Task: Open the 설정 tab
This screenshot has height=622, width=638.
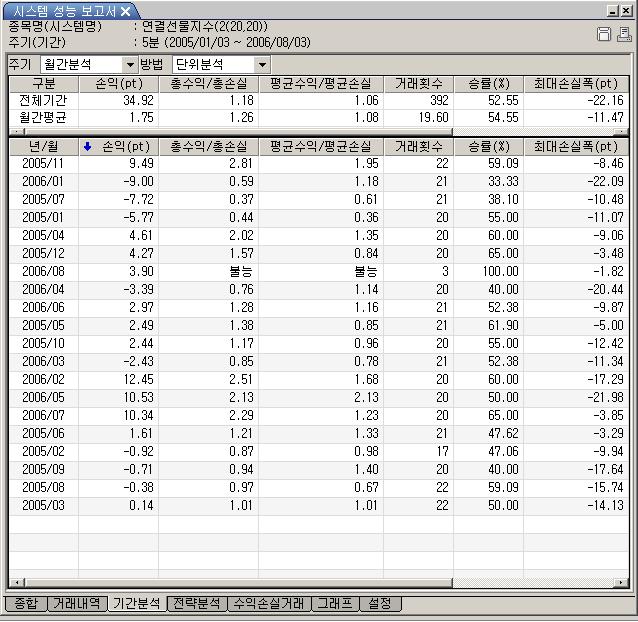Action: coord(380,604)
